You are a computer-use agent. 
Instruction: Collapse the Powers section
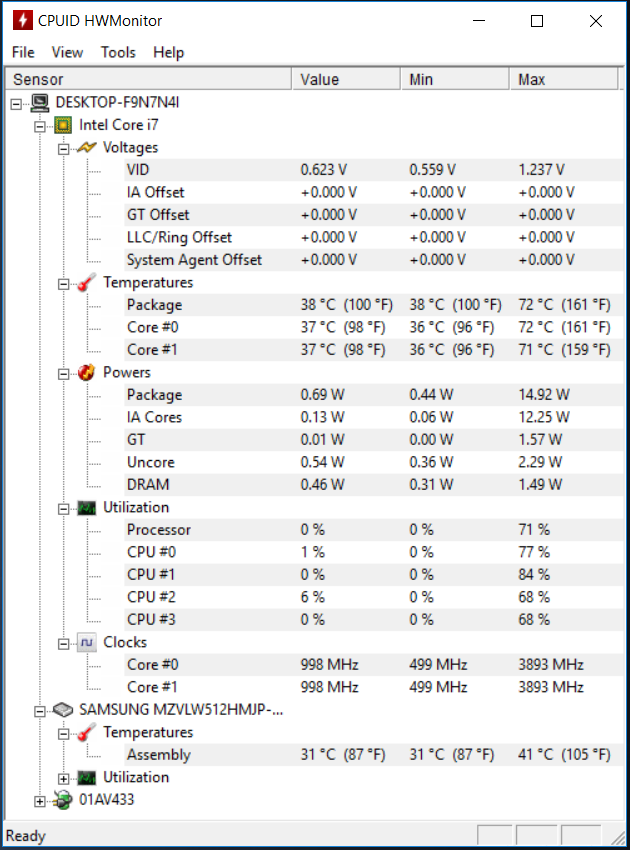click(x=63, y=374)
